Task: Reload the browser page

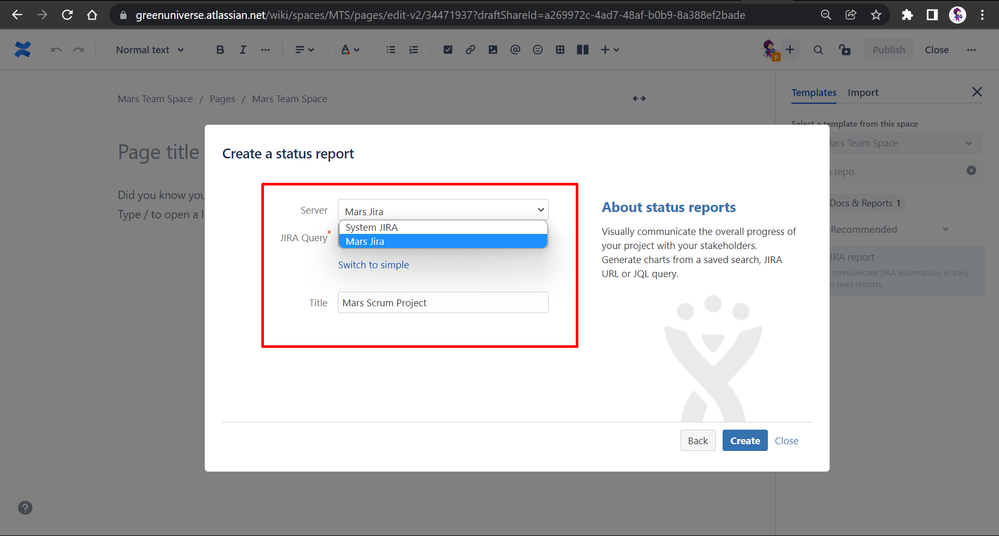Action: click(x=67, y=15)
